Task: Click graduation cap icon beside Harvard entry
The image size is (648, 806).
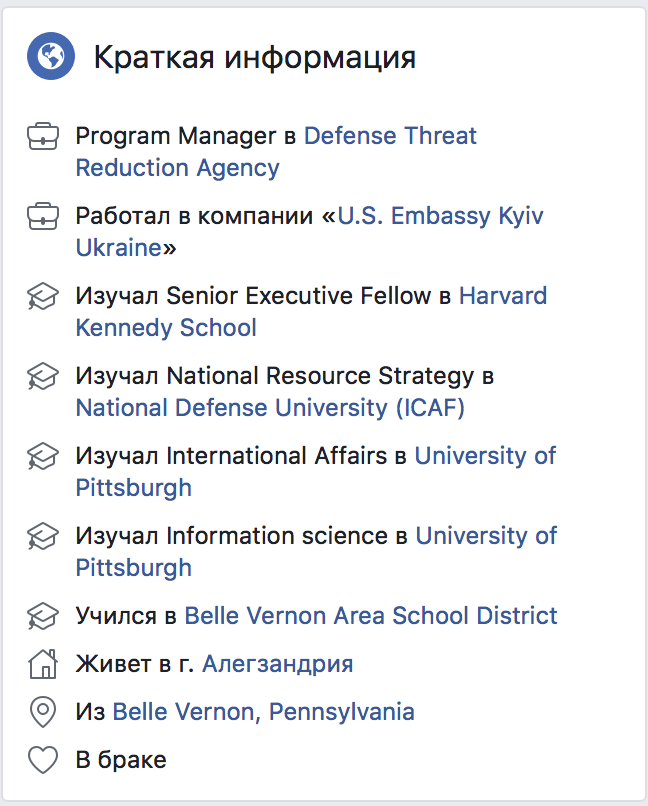Action: click(43, 296)
